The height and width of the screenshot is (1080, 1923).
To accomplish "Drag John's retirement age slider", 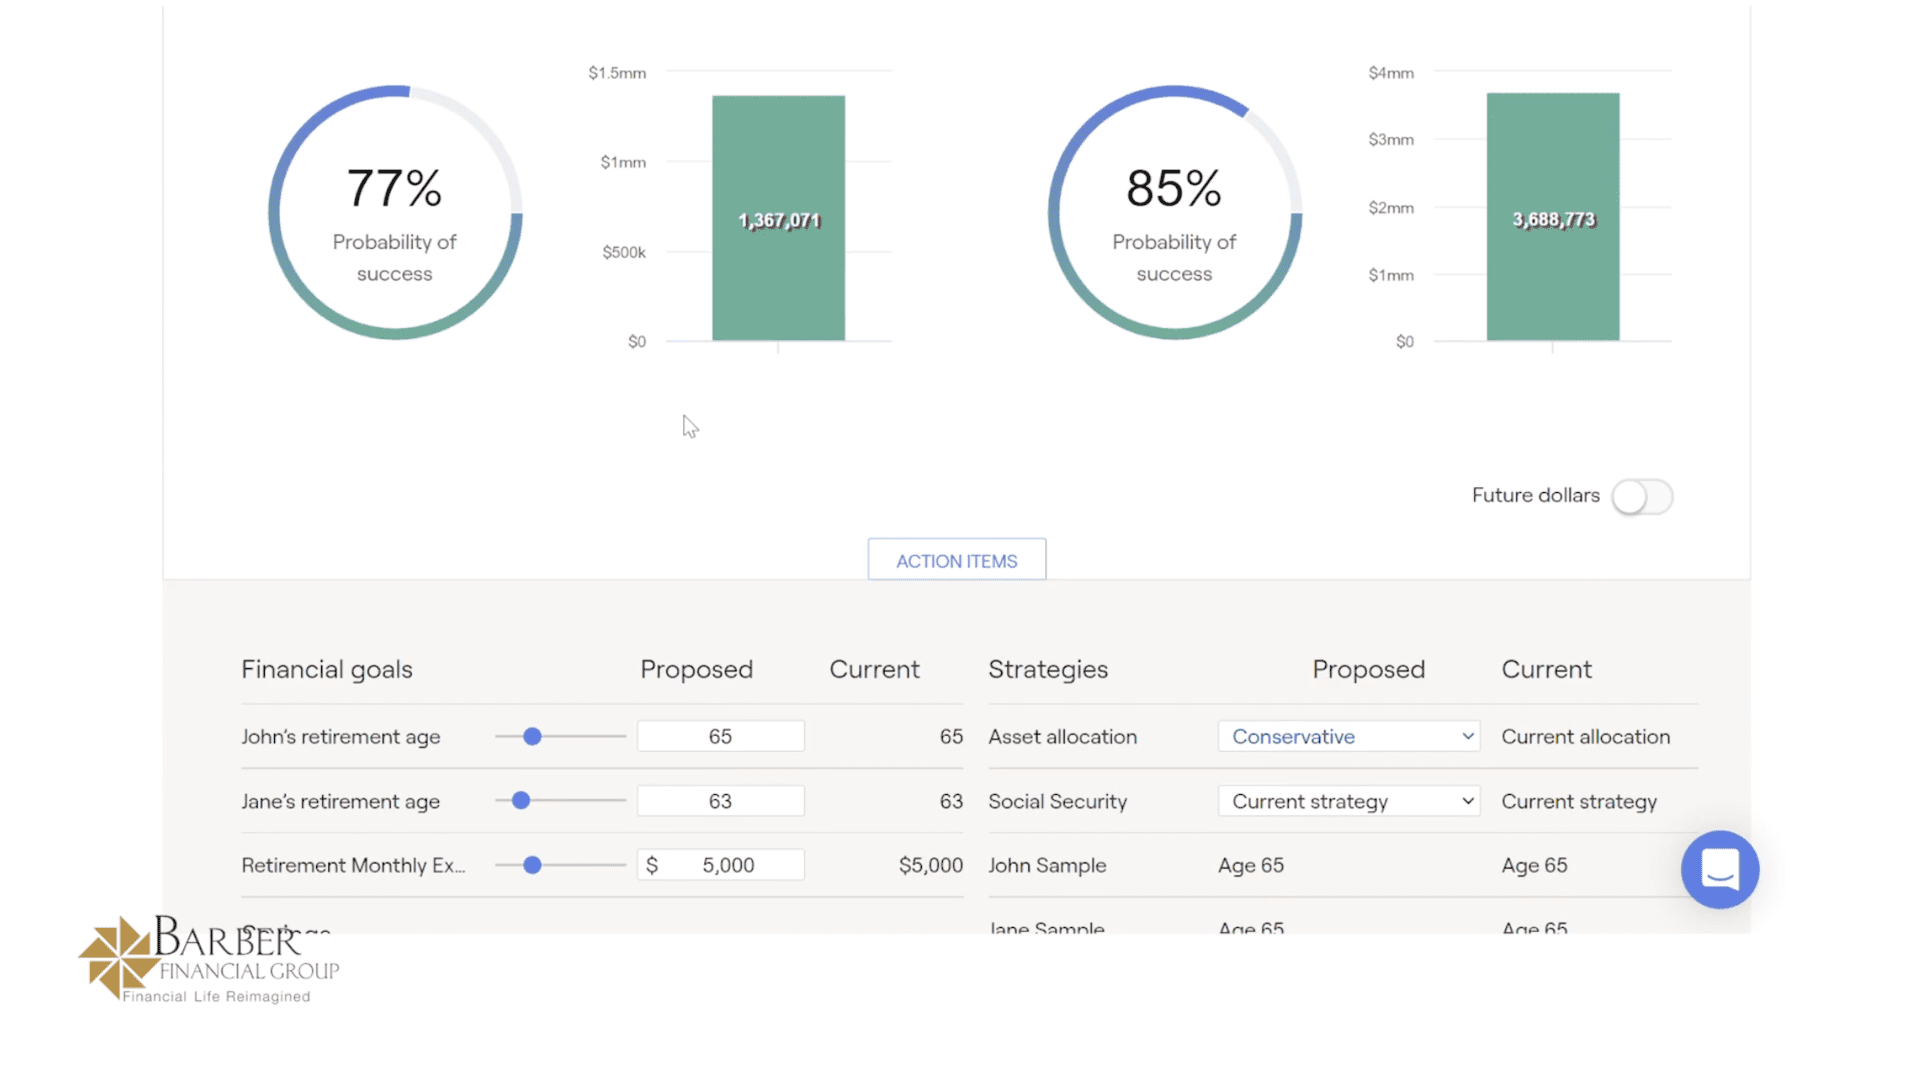I will [x=534, y=735].
